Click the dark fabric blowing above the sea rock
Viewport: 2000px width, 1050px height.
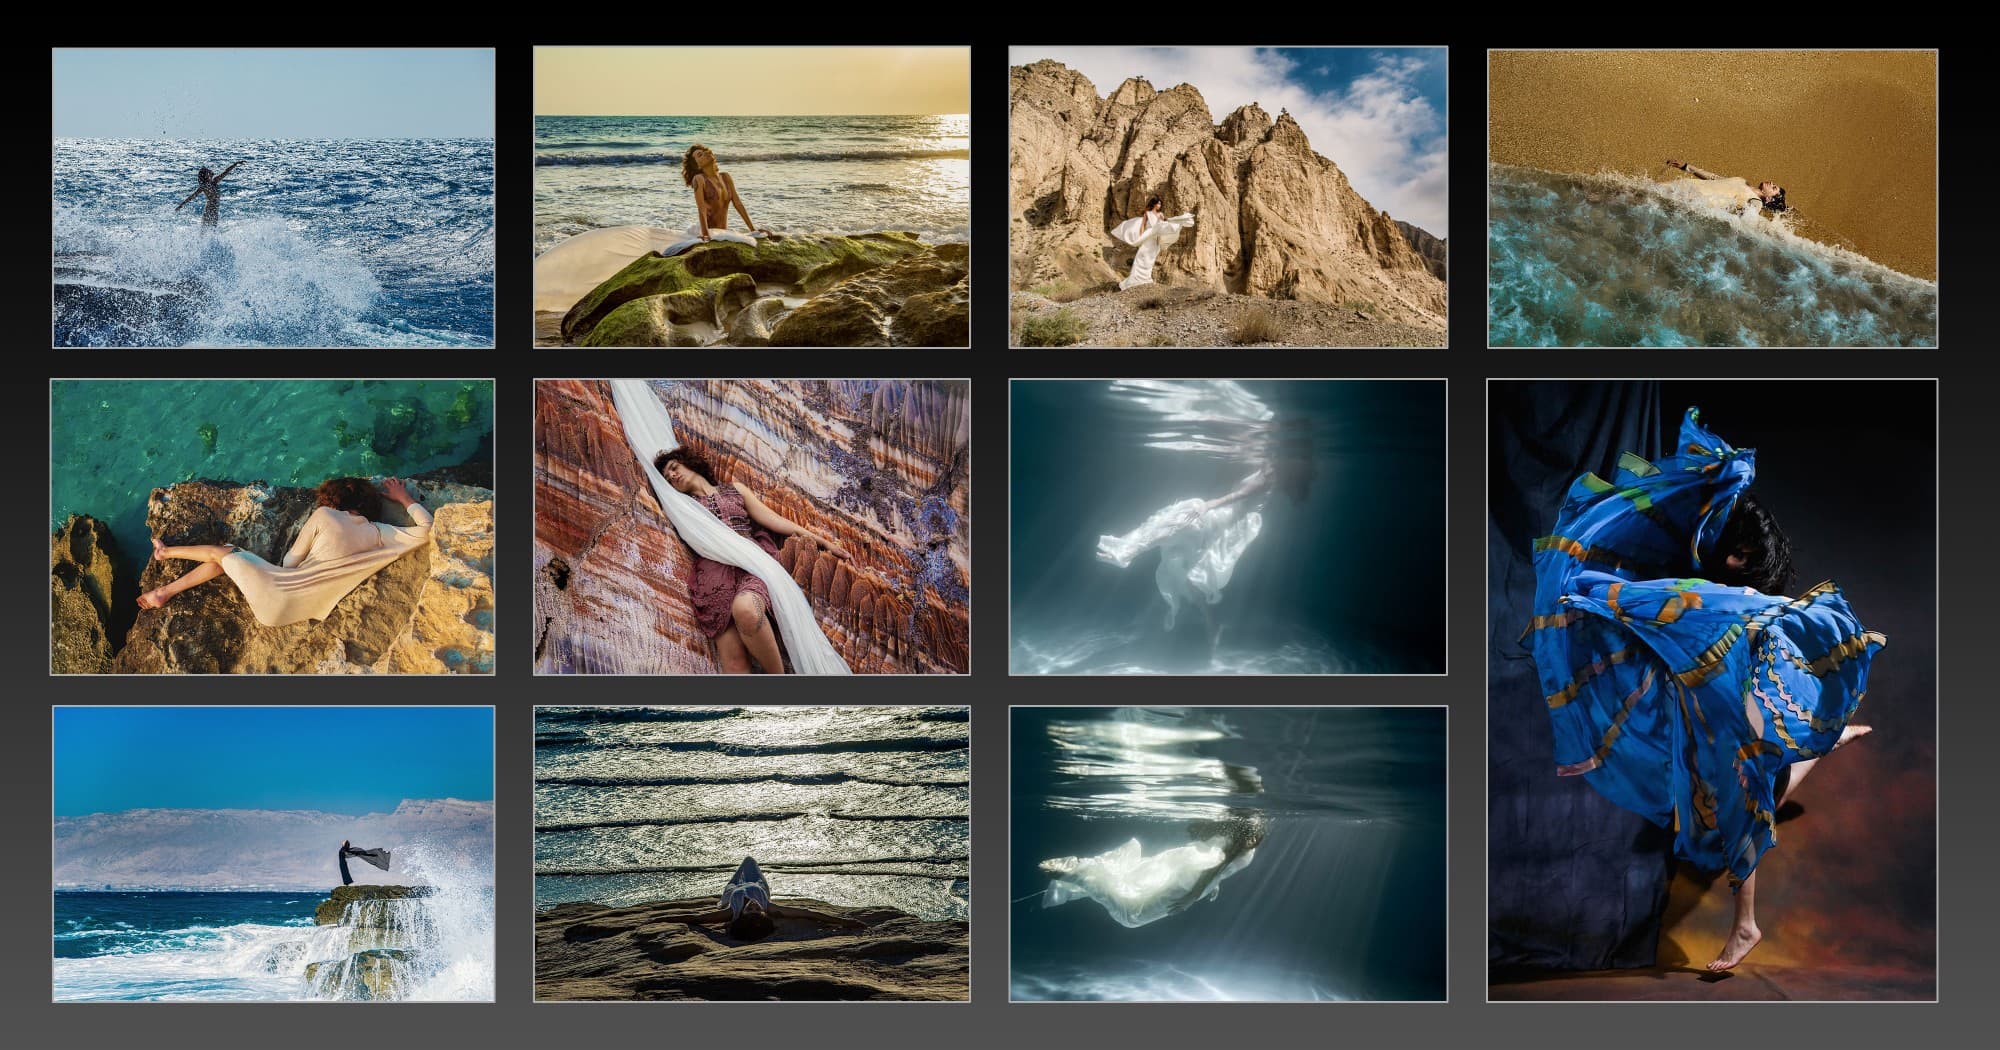(365, 856)
